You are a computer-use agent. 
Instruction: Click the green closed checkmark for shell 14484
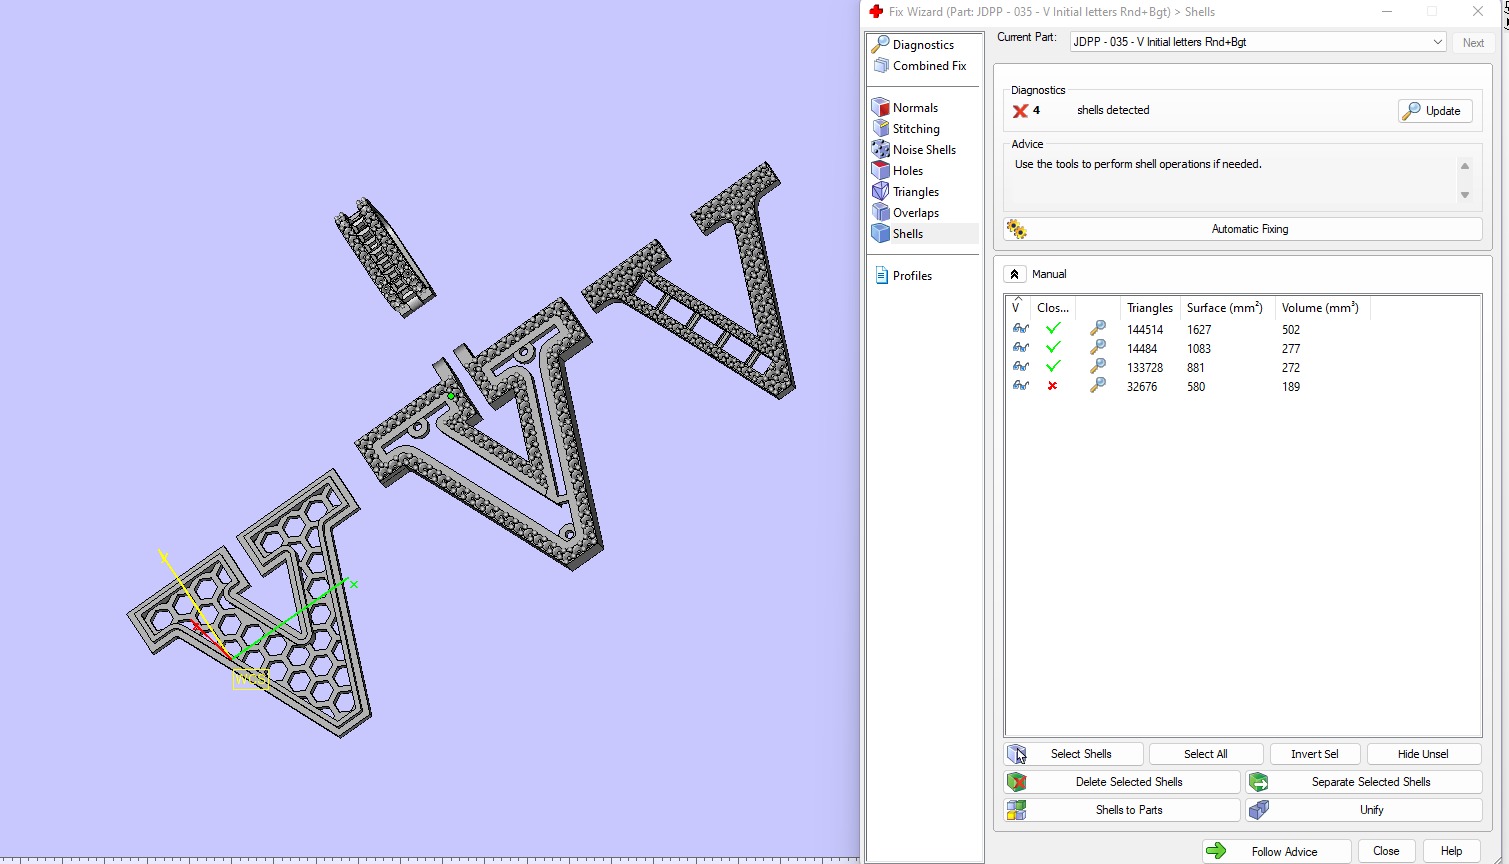click(x=1053, y=348)
